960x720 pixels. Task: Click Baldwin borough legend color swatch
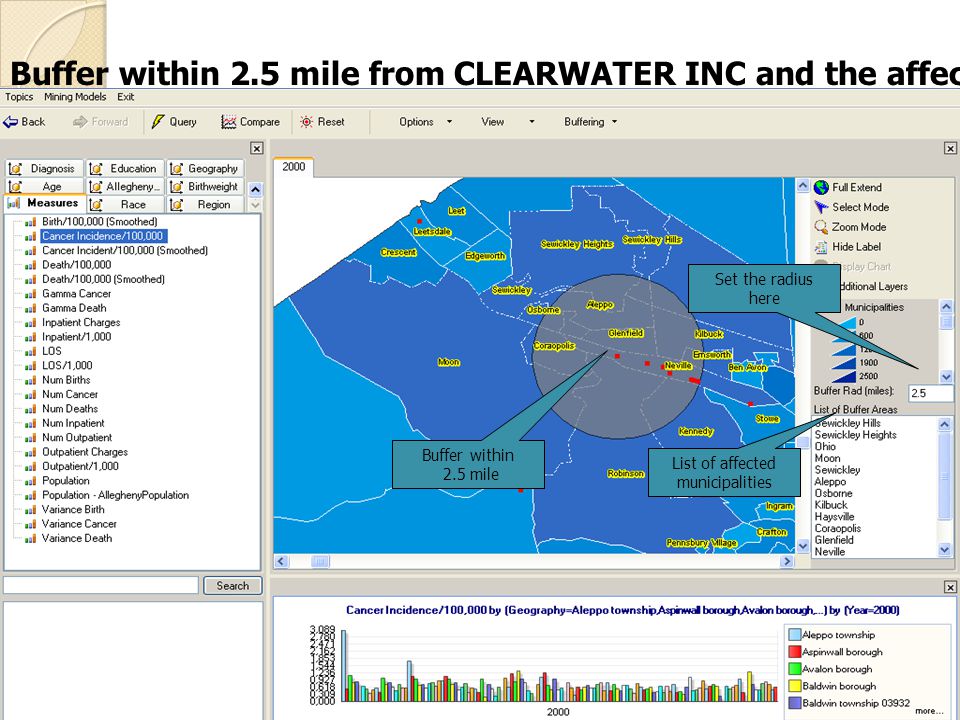(795, 686)
